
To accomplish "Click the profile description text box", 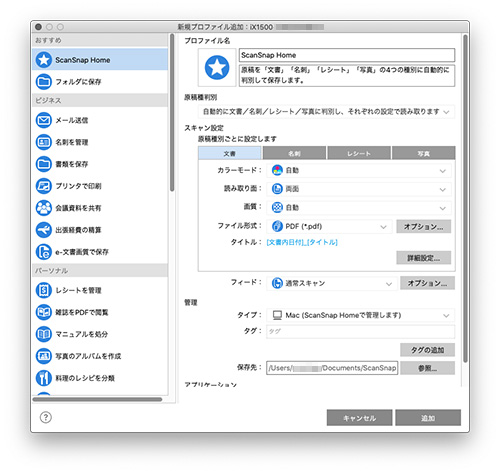I will pos(347,76).
